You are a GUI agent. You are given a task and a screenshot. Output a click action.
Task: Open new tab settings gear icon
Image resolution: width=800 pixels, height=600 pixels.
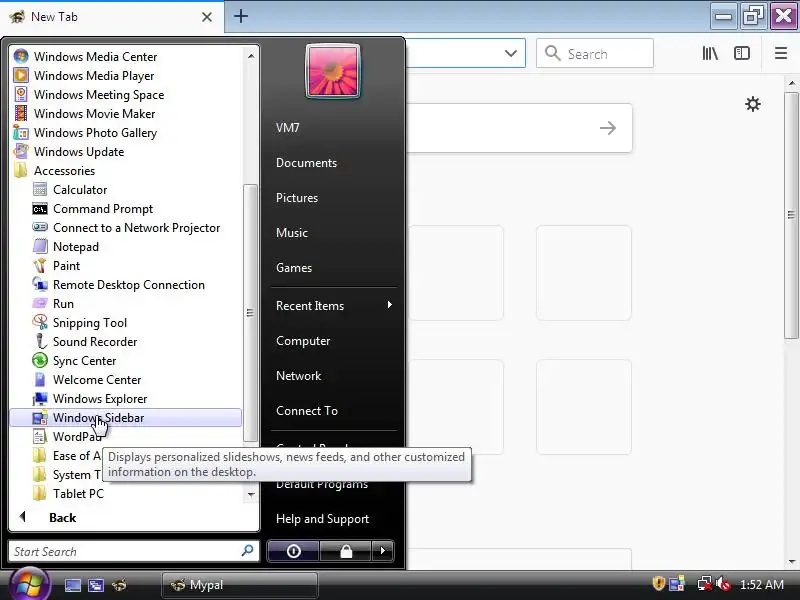click(x=753, y=104)
